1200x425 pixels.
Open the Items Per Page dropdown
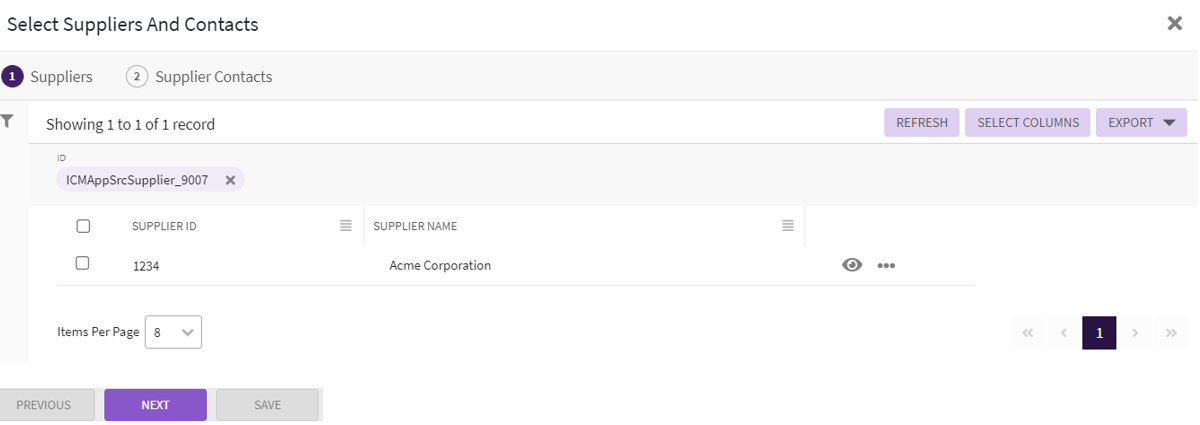pos(174,332)
